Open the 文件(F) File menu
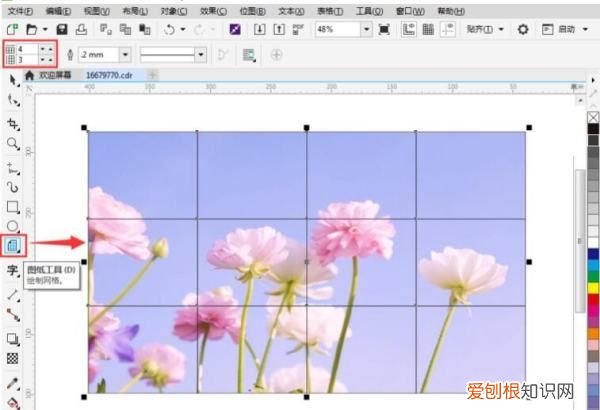 21,11
